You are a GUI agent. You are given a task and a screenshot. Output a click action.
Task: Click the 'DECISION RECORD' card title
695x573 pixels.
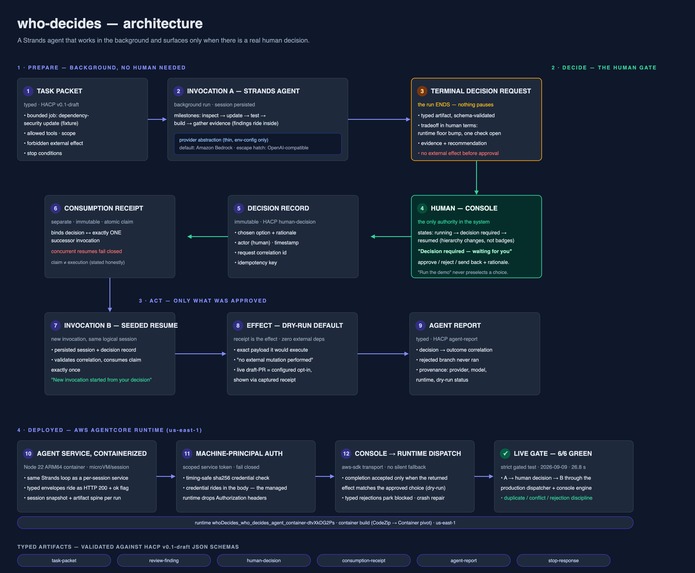(x=278, y=208)
